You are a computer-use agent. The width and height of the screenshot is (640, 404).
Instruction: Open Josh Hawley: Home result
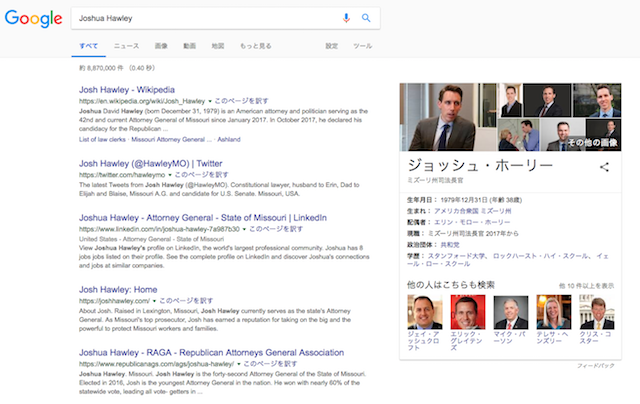pos(118,290)
